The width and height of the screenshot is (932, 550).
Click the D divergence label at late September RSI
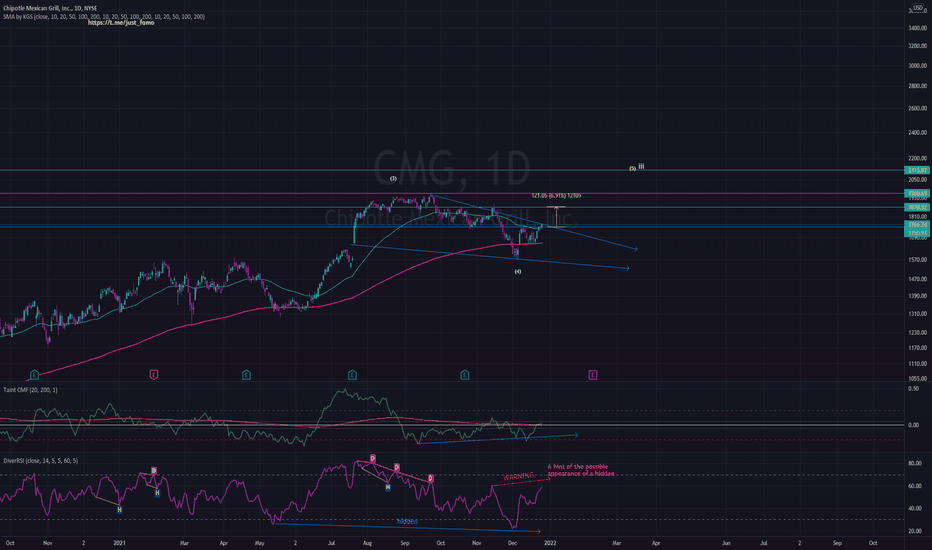(x=430, y=478)
